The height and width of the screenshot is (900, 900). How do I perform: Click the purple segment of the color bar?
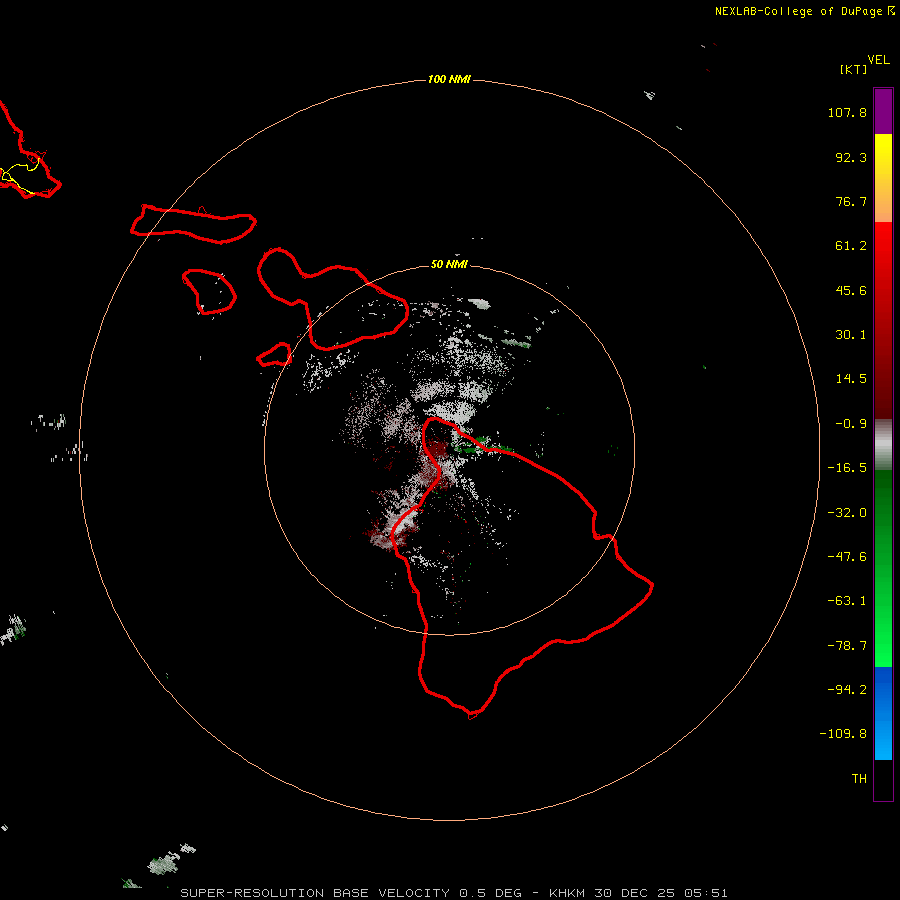click(x=883, y=111)
